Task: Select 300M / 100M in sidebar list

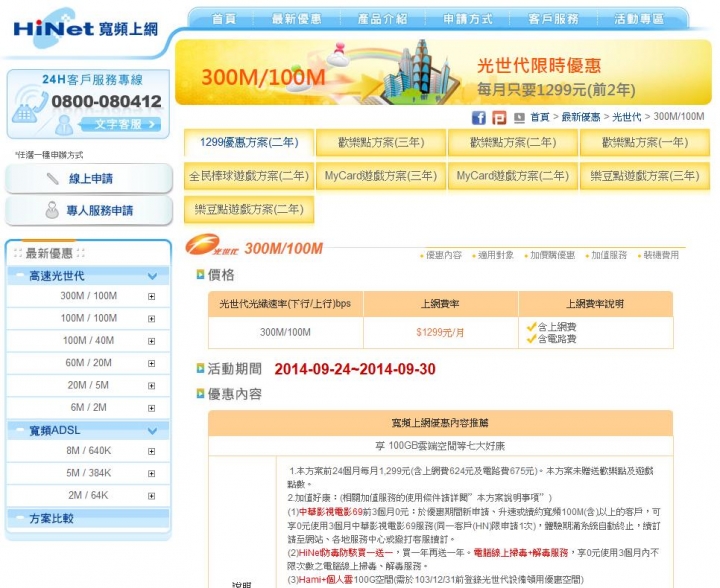Action: pyautogui.click(x=89, y=296)
